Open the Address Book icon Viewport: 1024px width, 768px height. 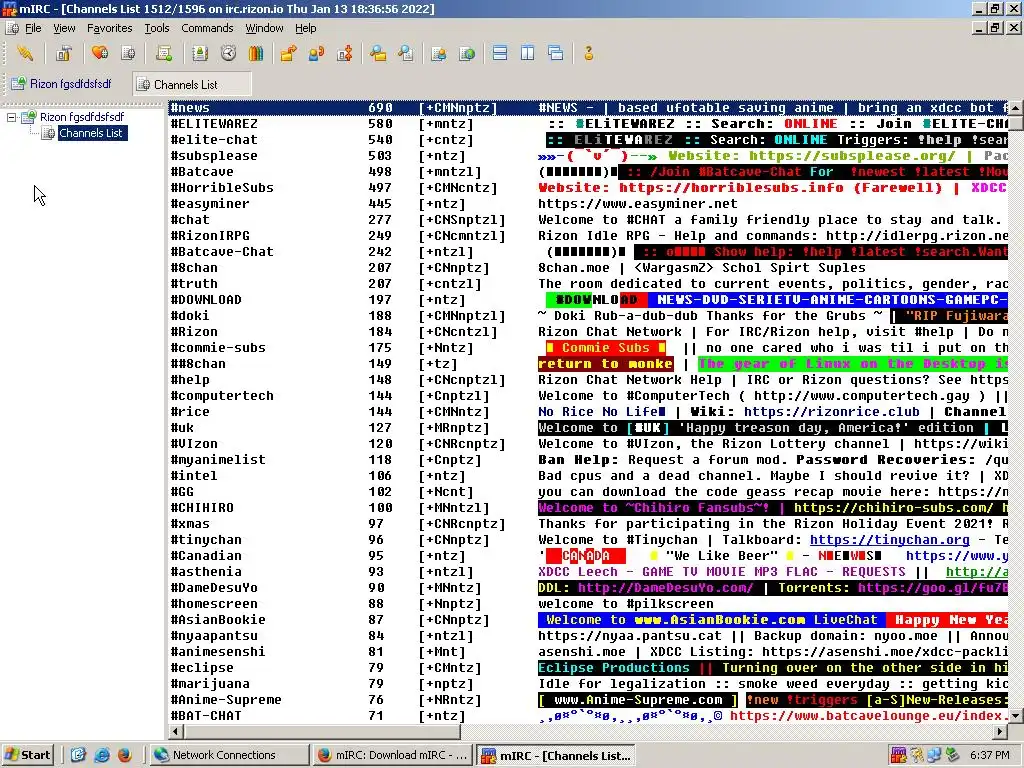[x=200, y=54]
